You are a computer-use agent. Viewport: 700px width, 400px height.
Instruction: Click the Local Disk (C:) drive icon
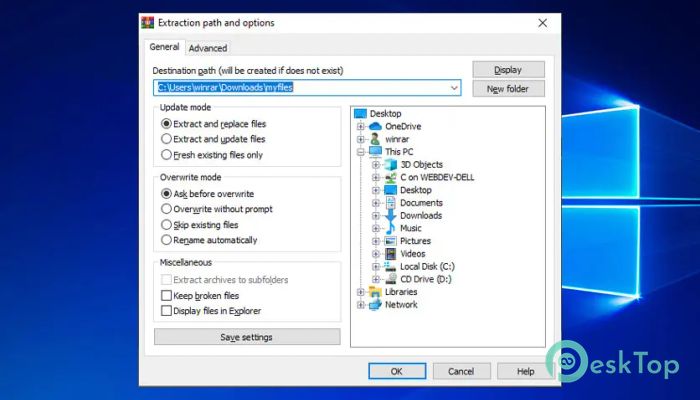click(391, 267)
